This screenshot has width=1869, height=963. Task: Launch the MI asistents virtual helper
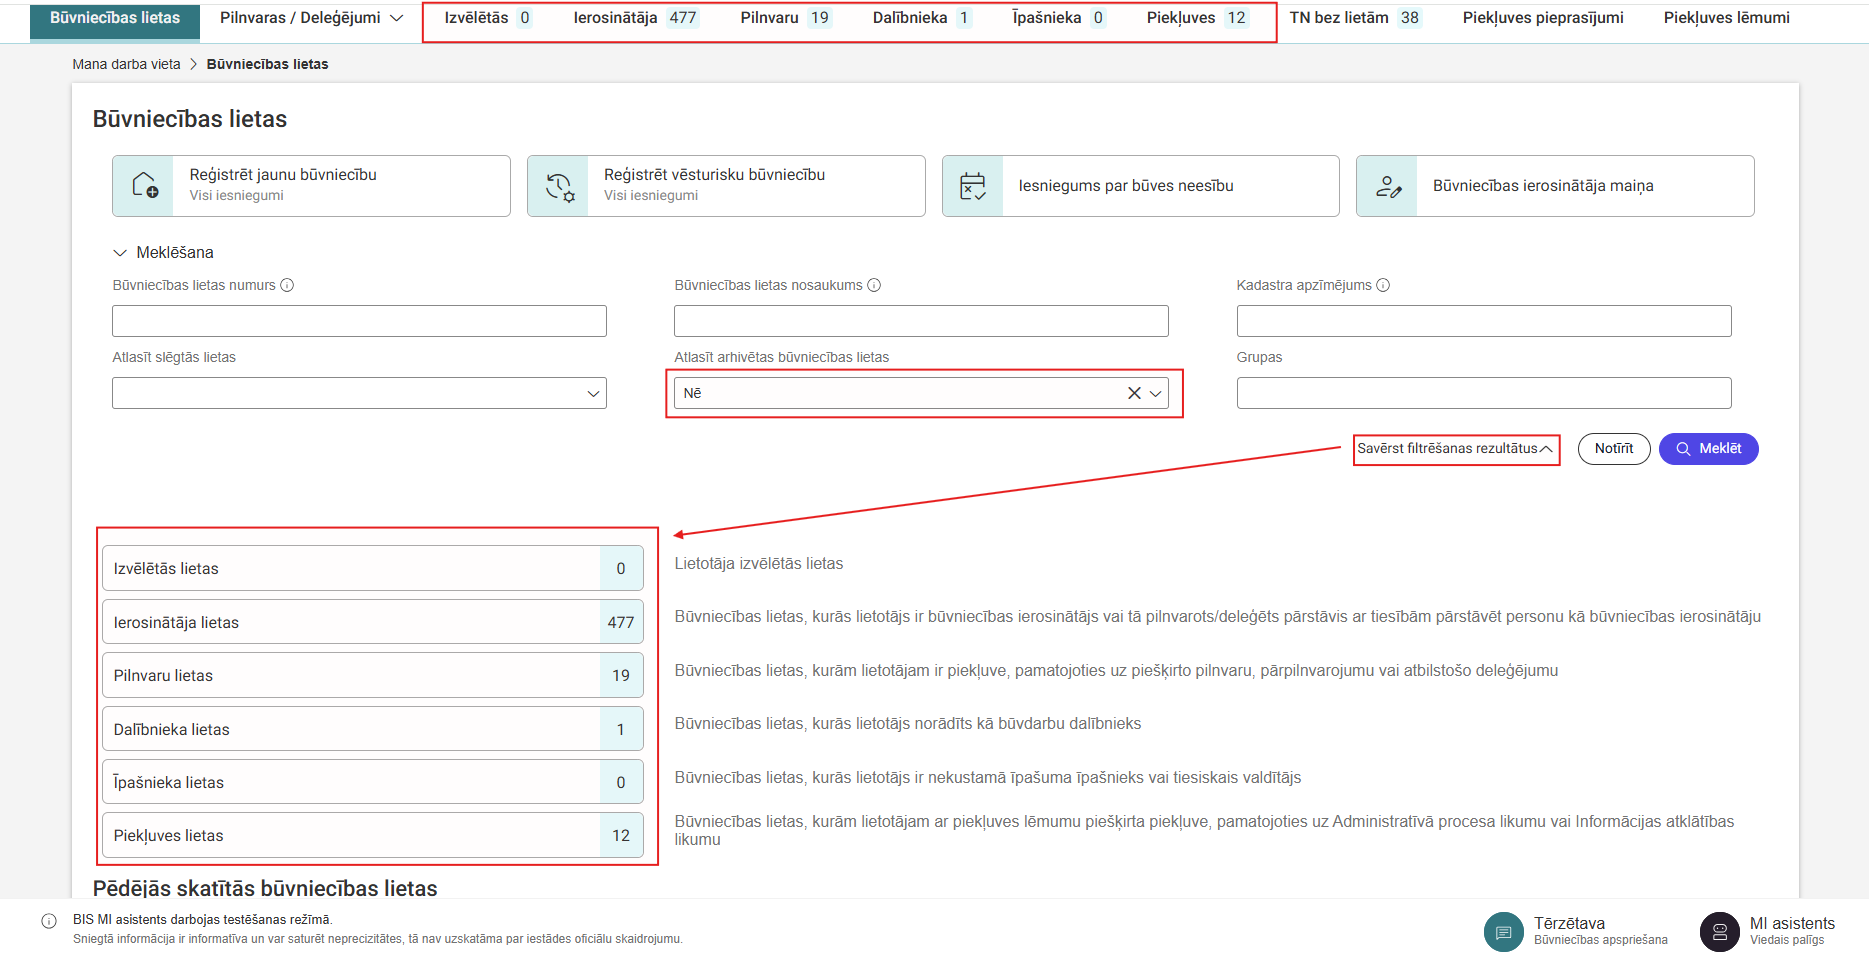[x=1719, y=931]
